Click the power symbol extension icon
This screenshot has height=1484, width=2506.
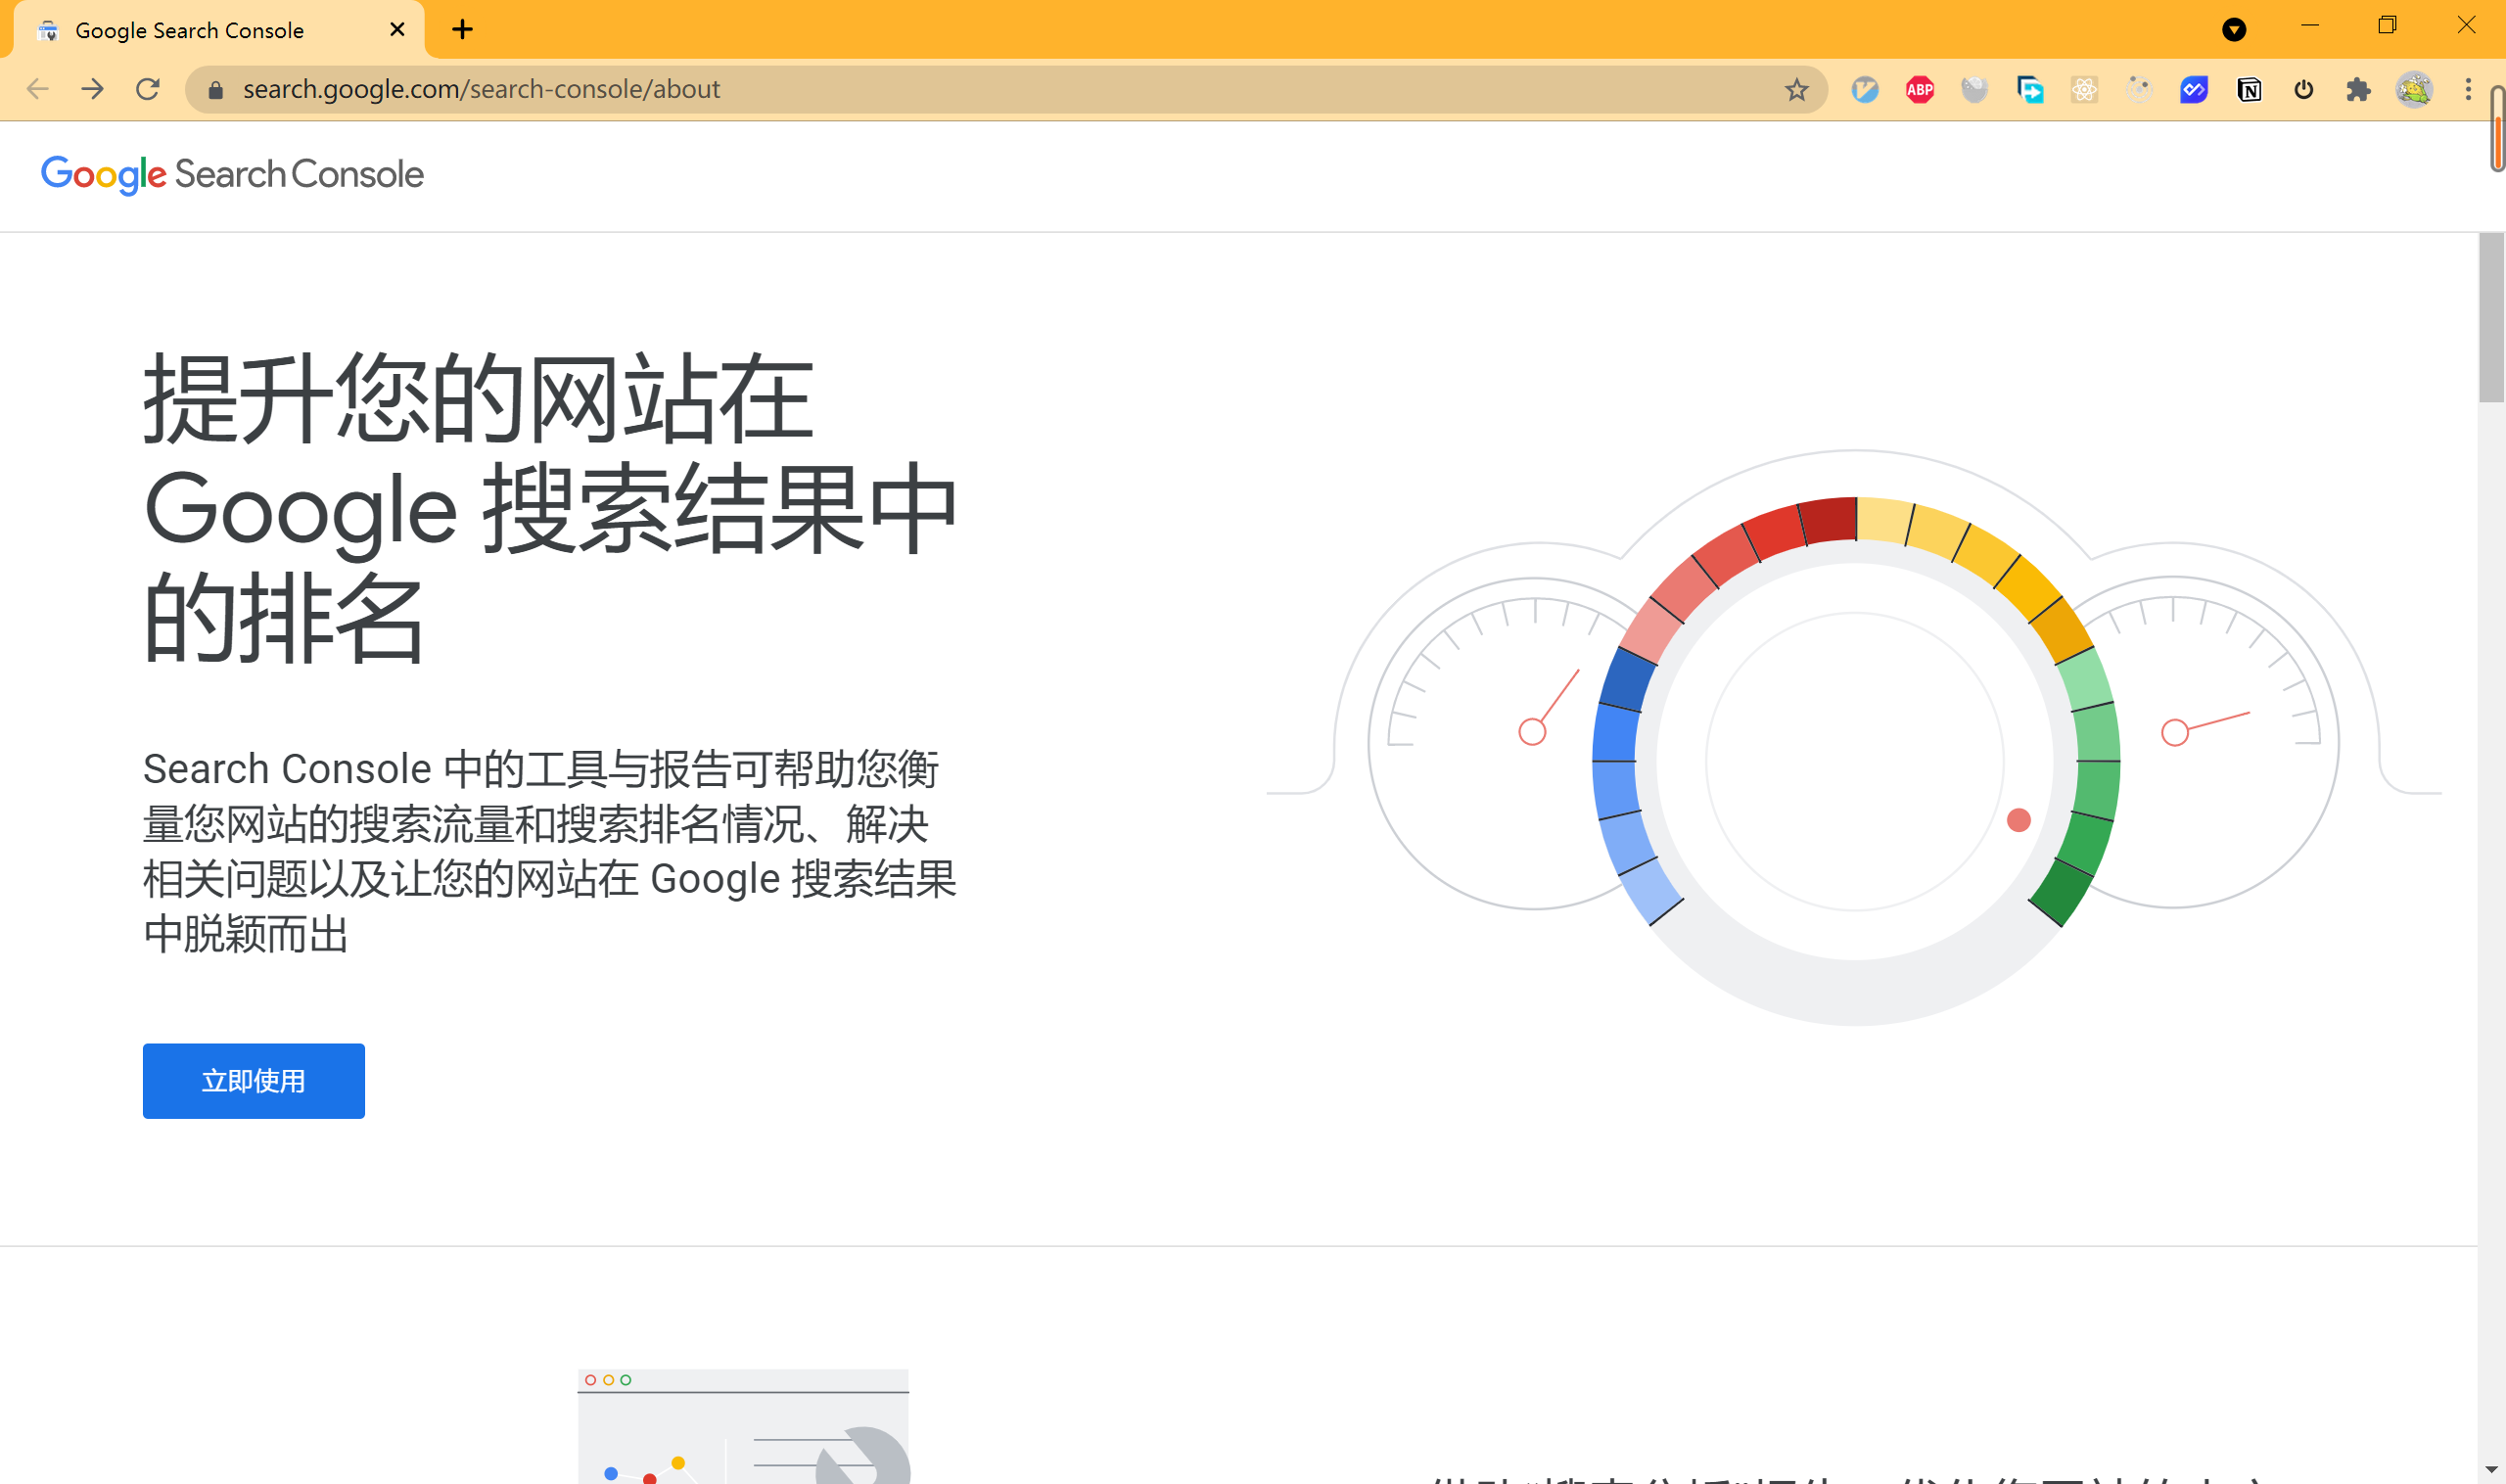pyautogui.click(x=2304, y=89)
